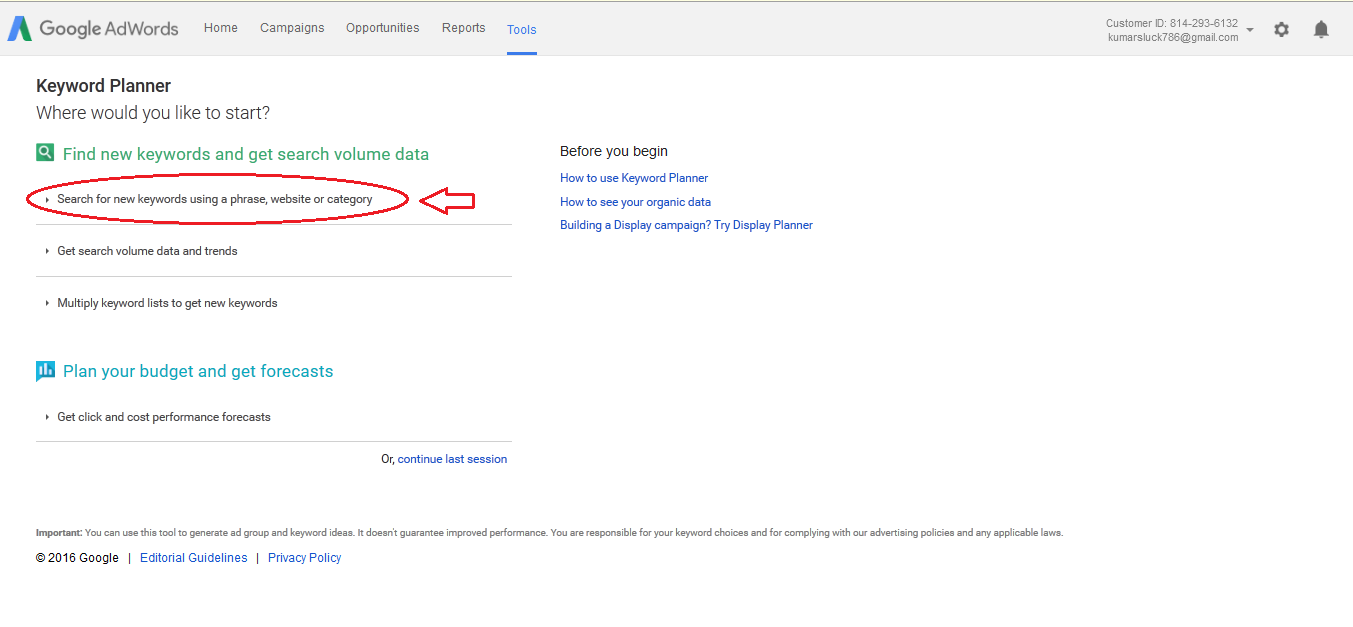Open How to use Keyword Planner link
Image resolution: width=1353 pixels, height=627 pixels.
click(634, 178)
